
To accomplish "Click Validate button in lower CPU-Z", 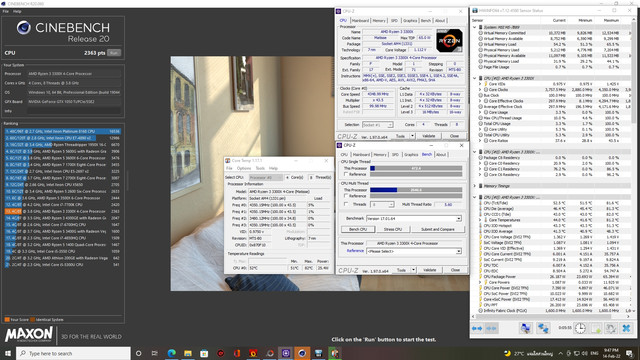I will pyautogui.click(x=429, y=270).
